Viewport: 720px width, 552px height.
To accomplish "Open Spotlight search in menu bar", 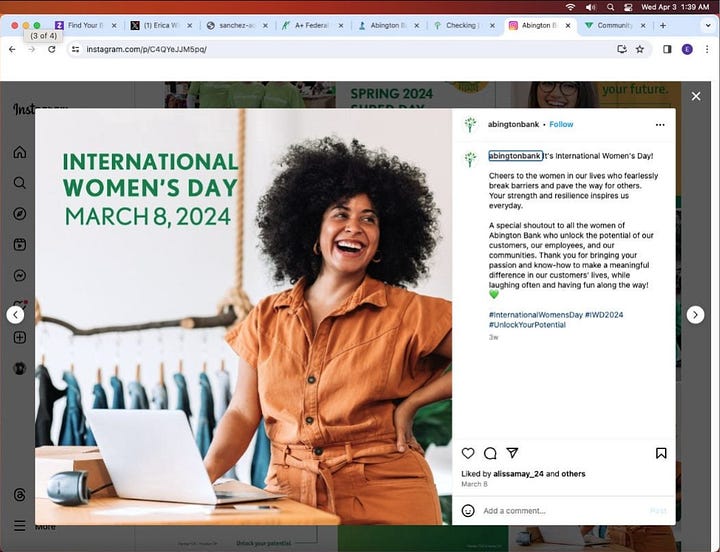I will pyautogui.click(x=610, y=7).
